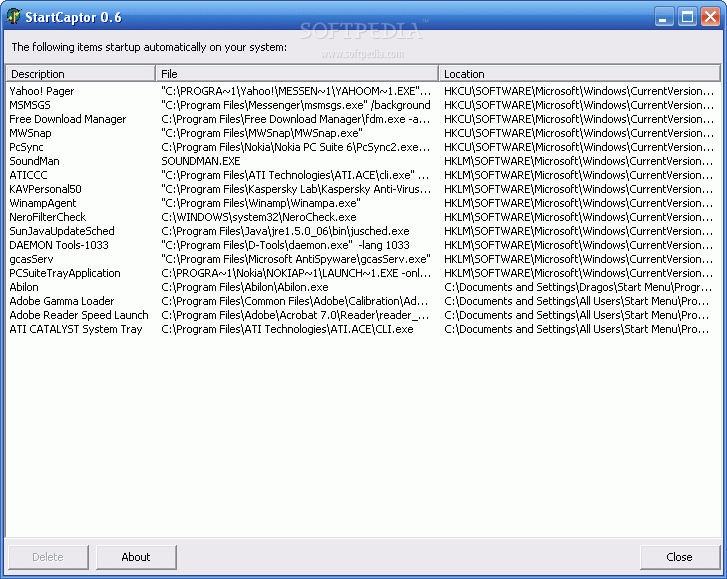Click Abilon's Dragos Start Menu location cell
Viewport: 727px width, 579px height.
click(x=578, y=287)
